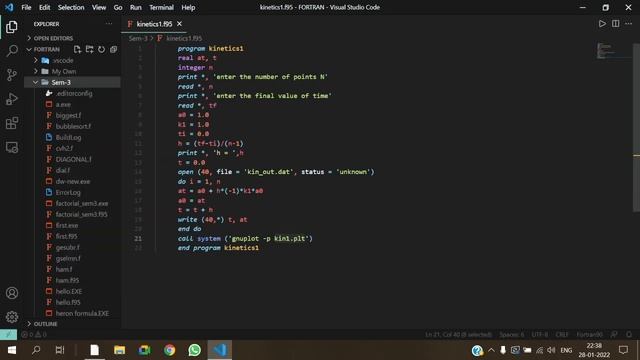640x360 pixels.
Task: Open the File menu
Action: click(x=26, y=7)
